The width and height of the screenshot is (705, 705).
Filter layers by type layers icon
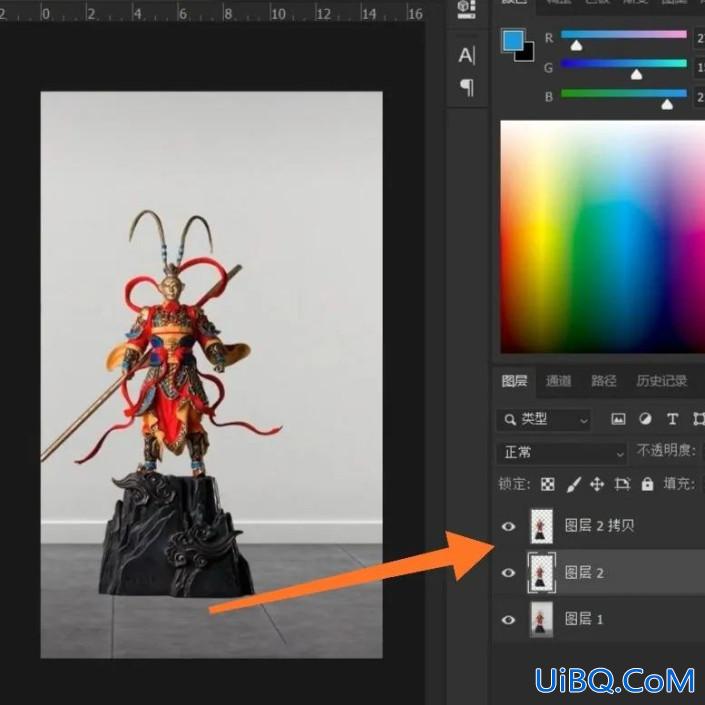point(672,419)
